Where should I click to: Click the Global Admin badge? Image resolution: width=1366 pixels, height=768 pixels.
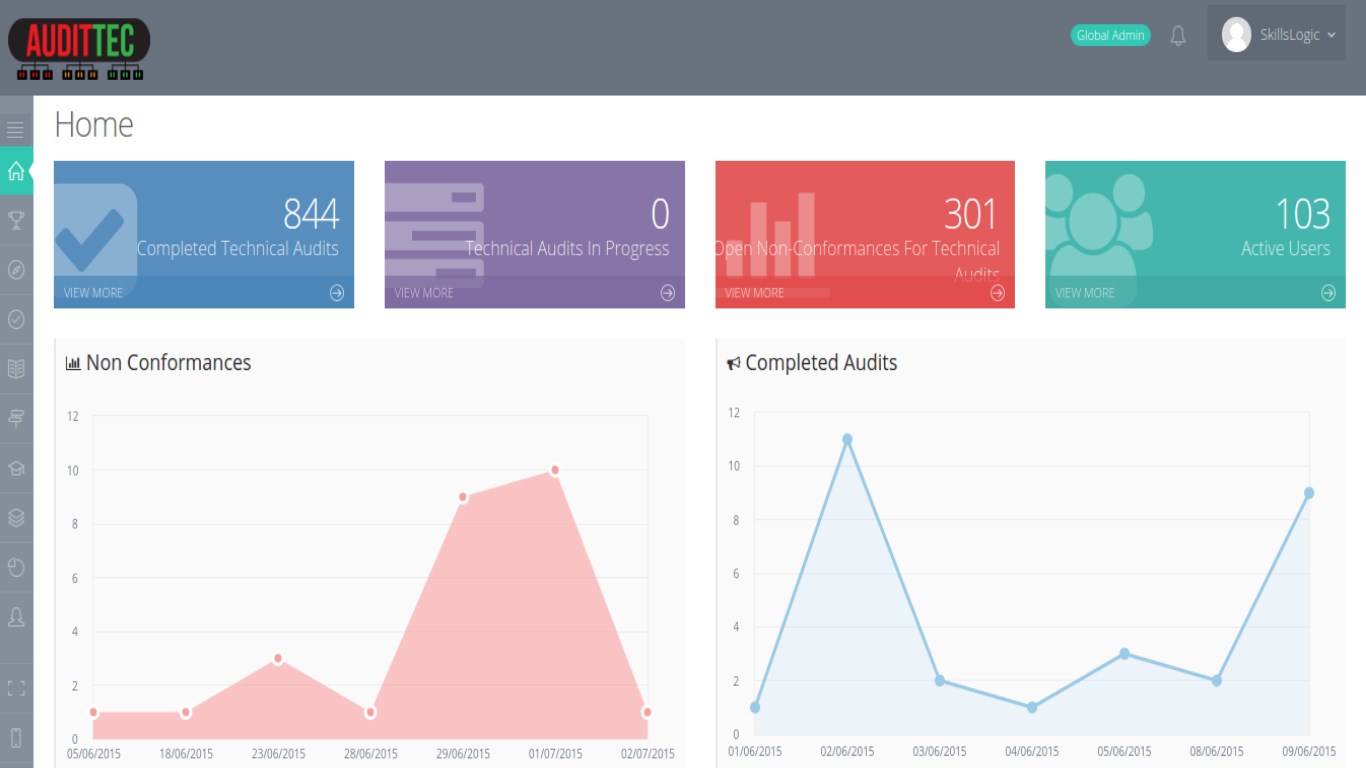[x=1110, y=35]
